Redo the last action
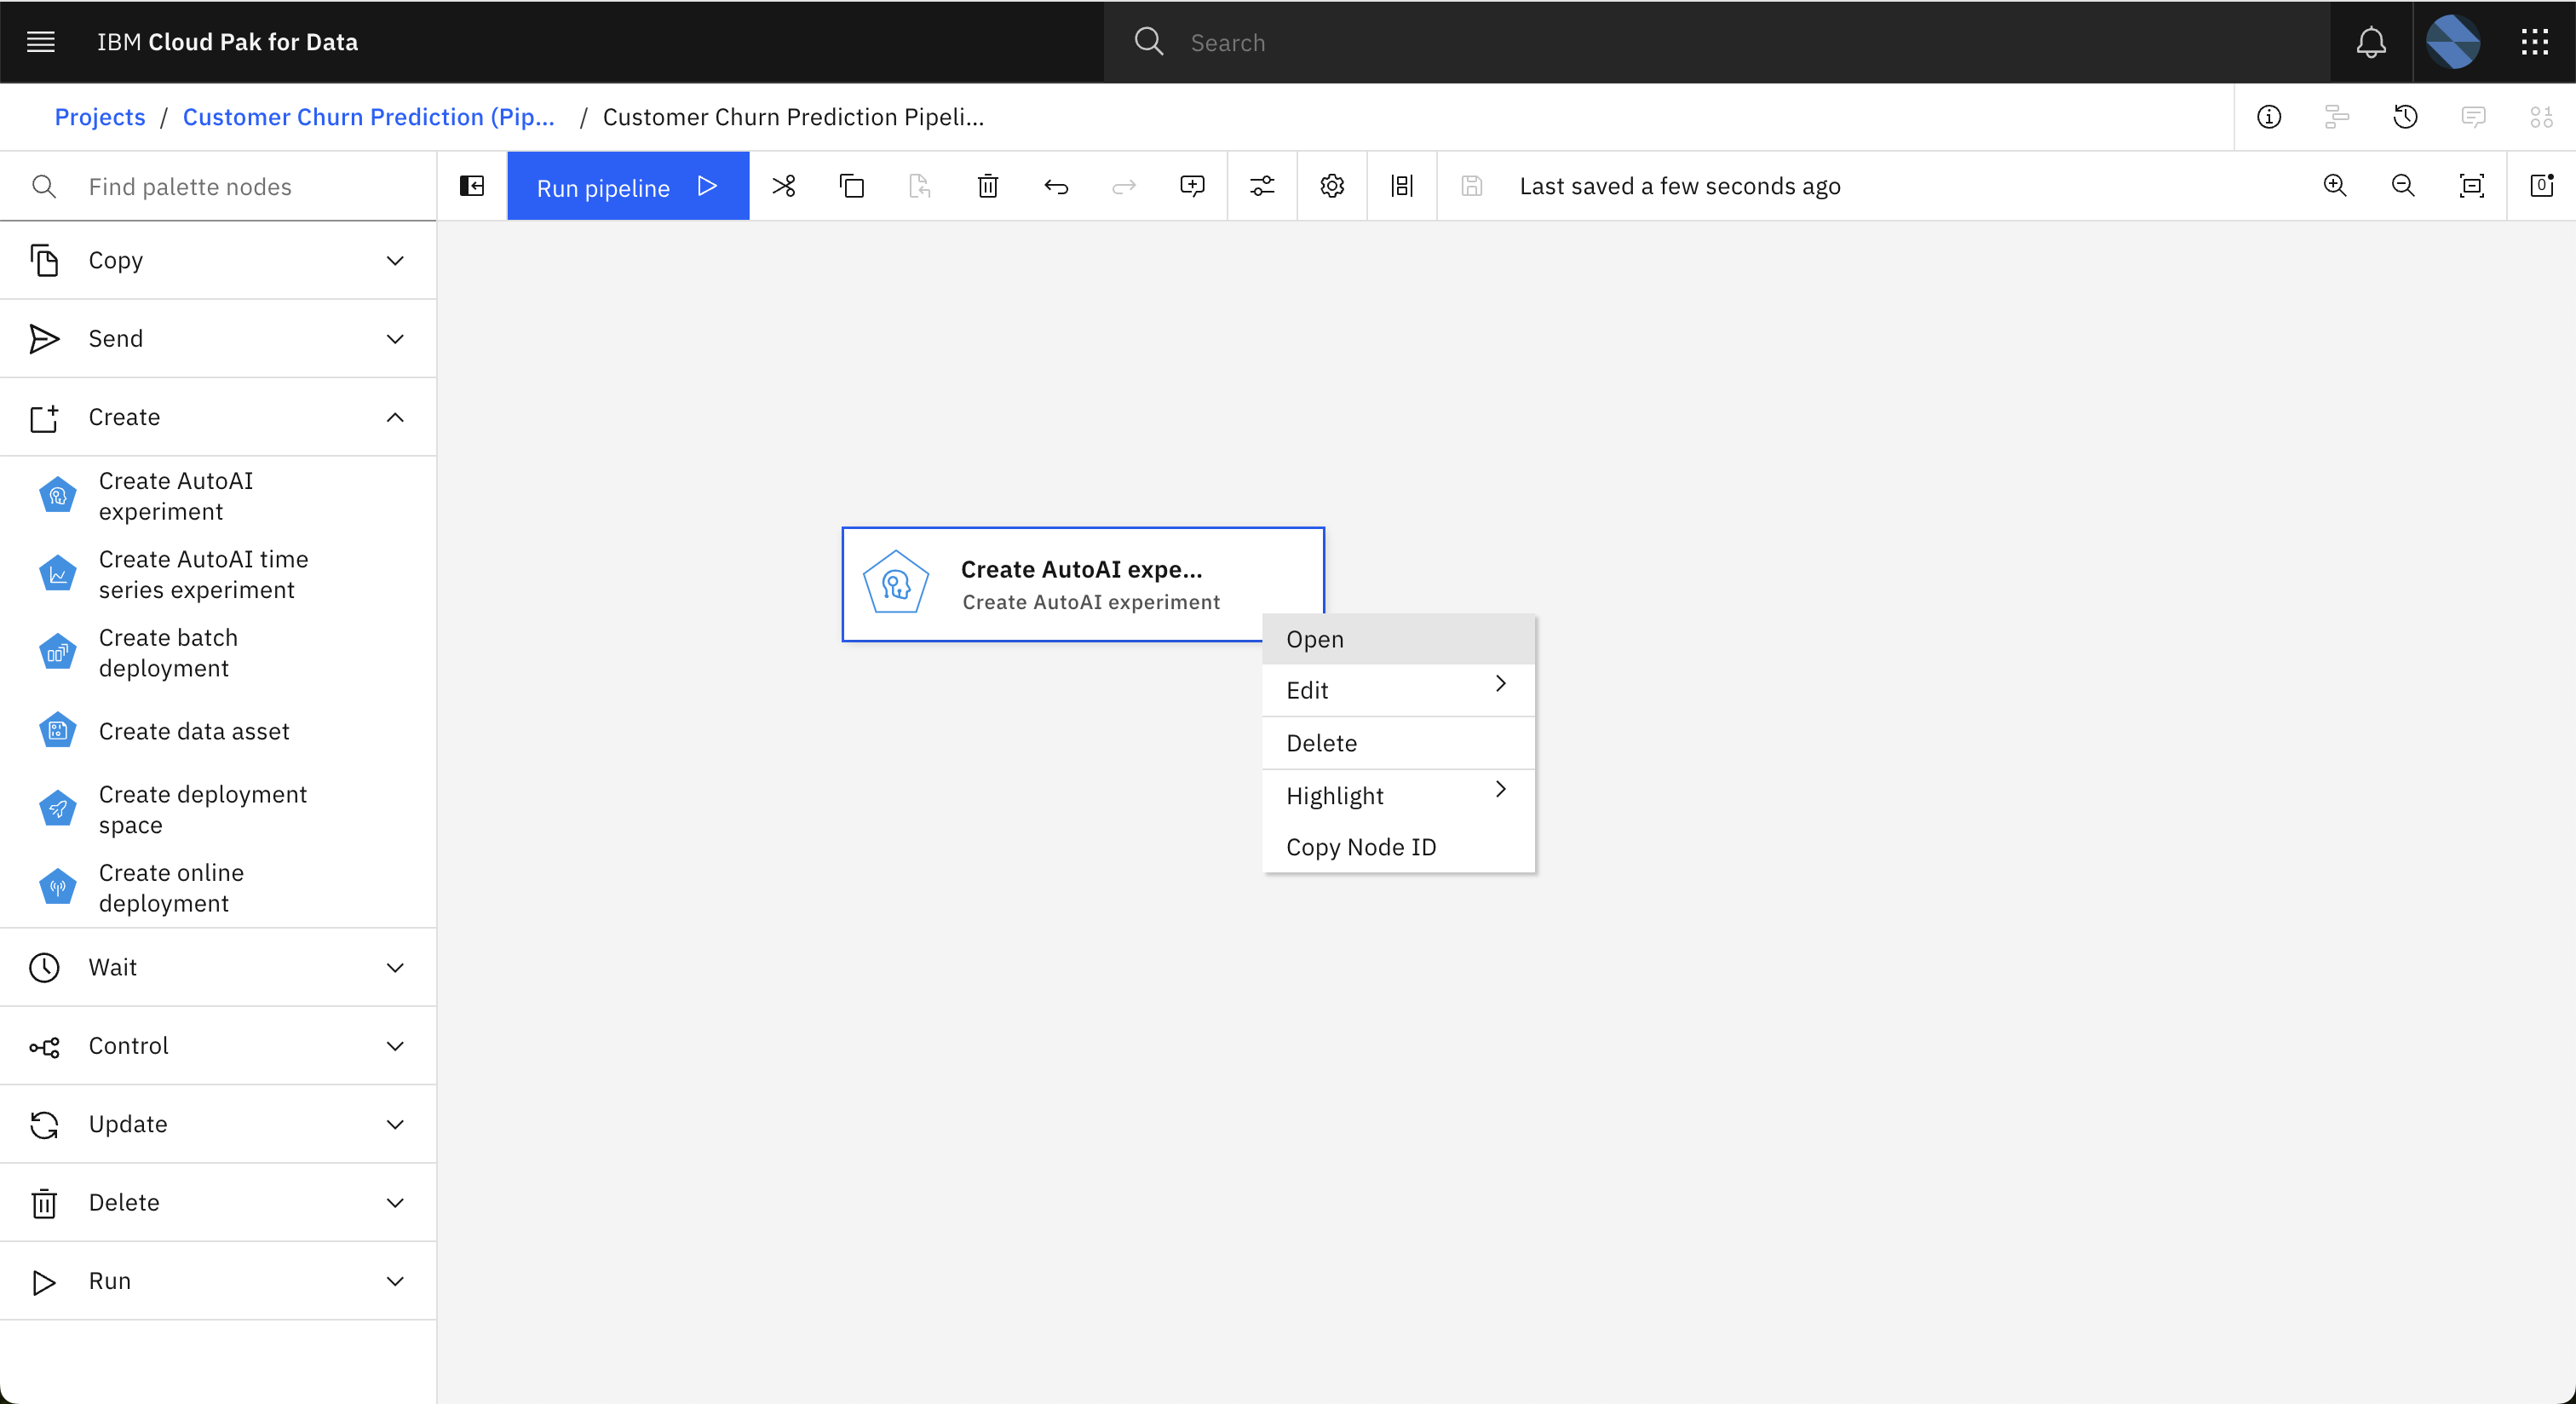The image size is (2576, 1404). [1124, 186]
